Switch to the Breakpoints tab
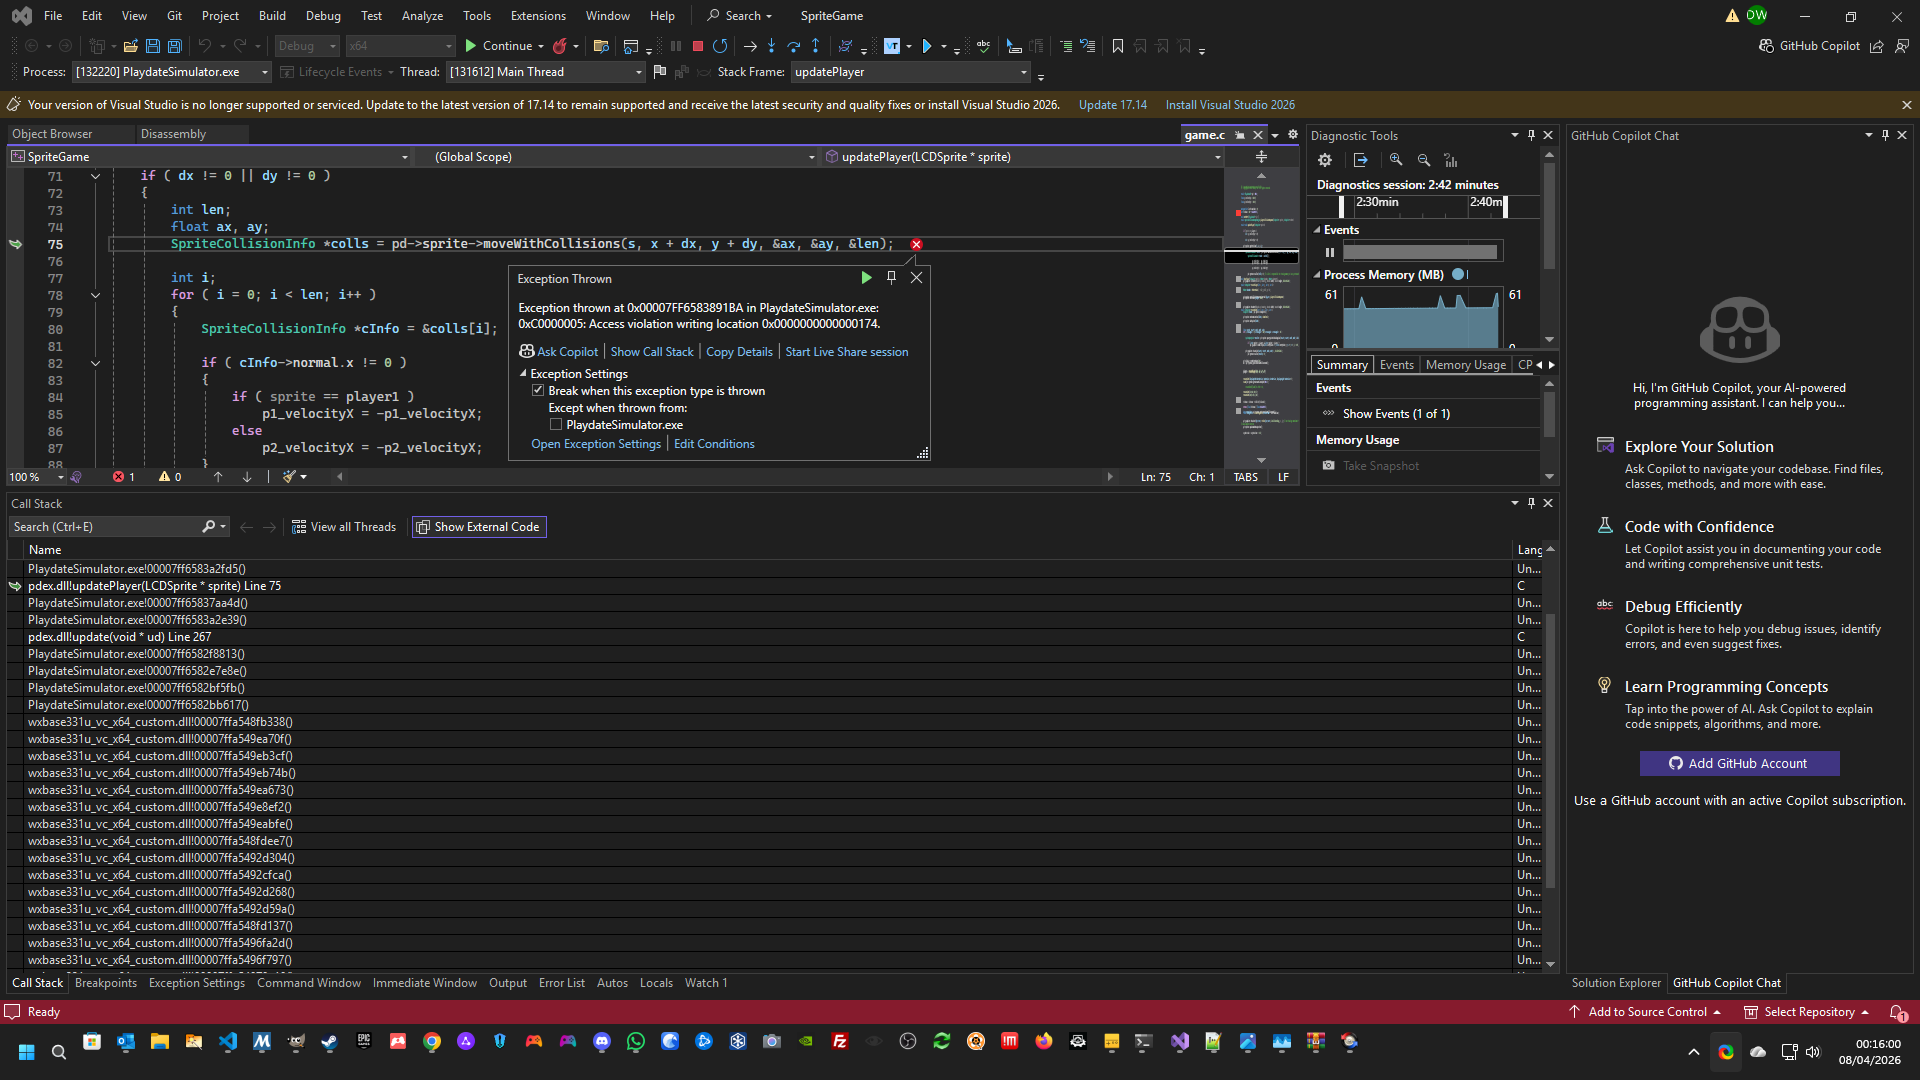This screenshot has height=1080, width=1920. click(x=105, y=983)
